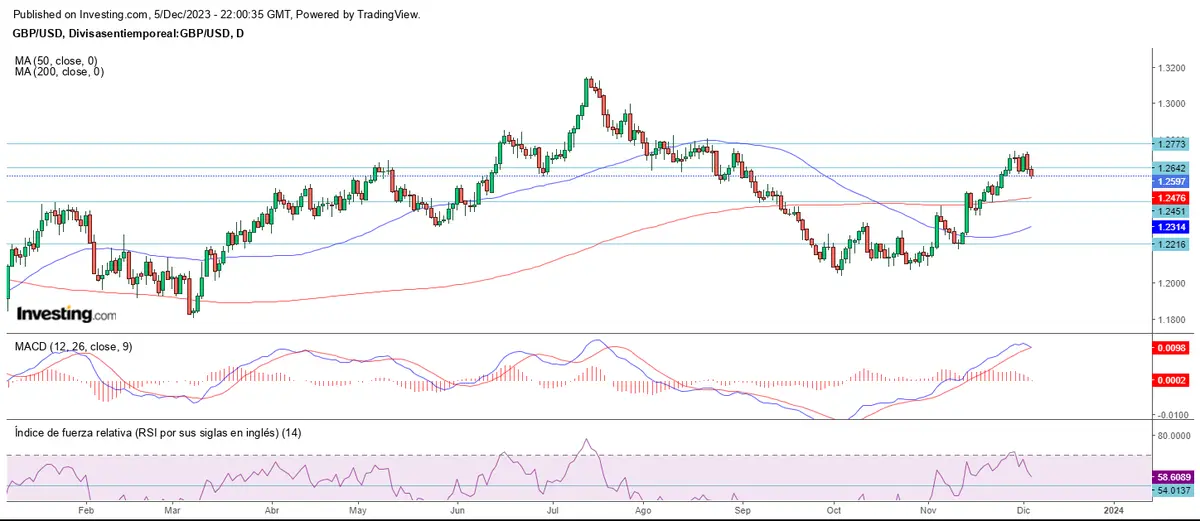This screenshot has width=1200, height=521.
Task: Click the red 0.0098 MACD value tag
Action: (1169, 348)
